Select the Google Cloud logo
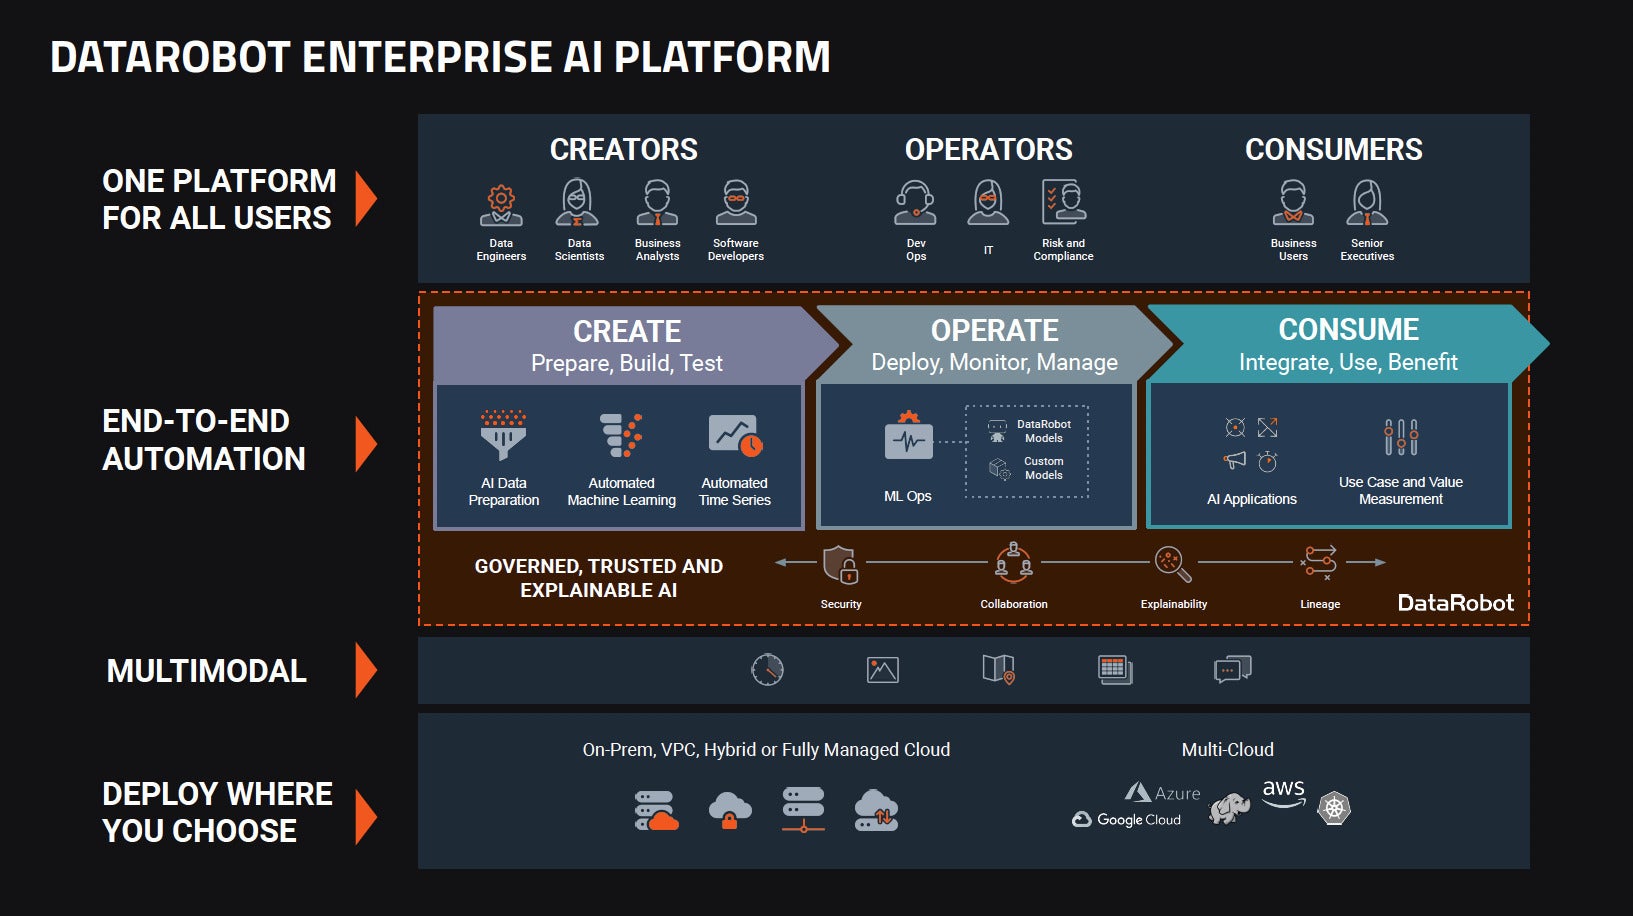 point(1126,819)
